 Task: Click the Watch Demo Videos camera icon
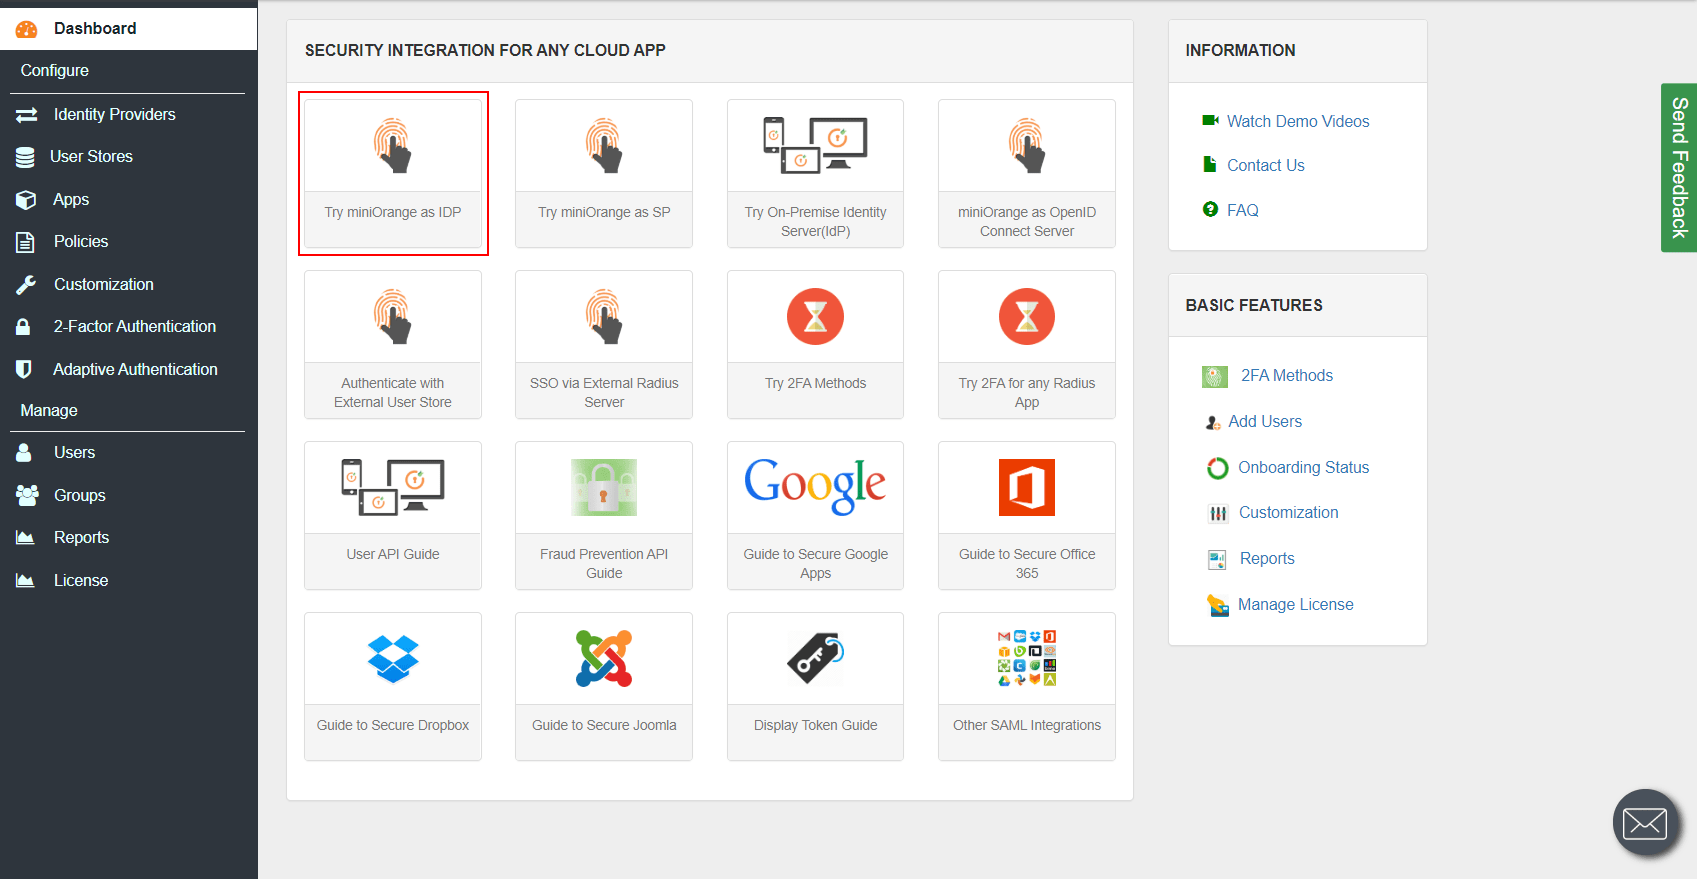[1210, 120]
